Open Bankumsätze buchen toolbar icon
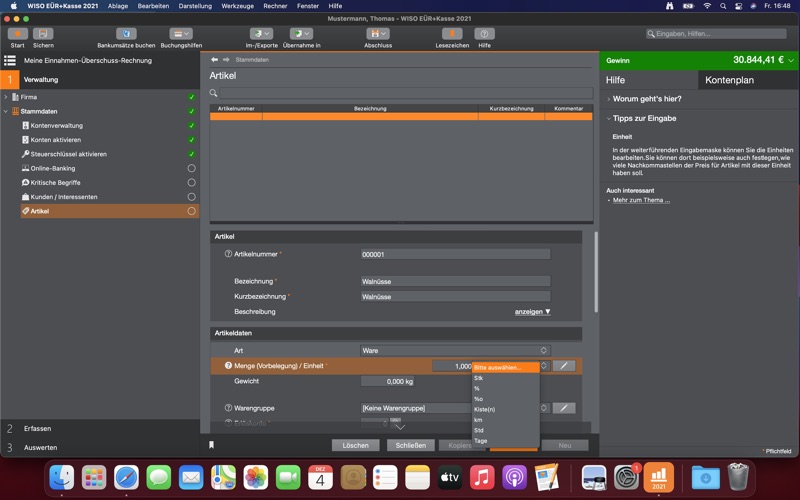The width and height of the screenshot is (800, 500). (126, 34)
